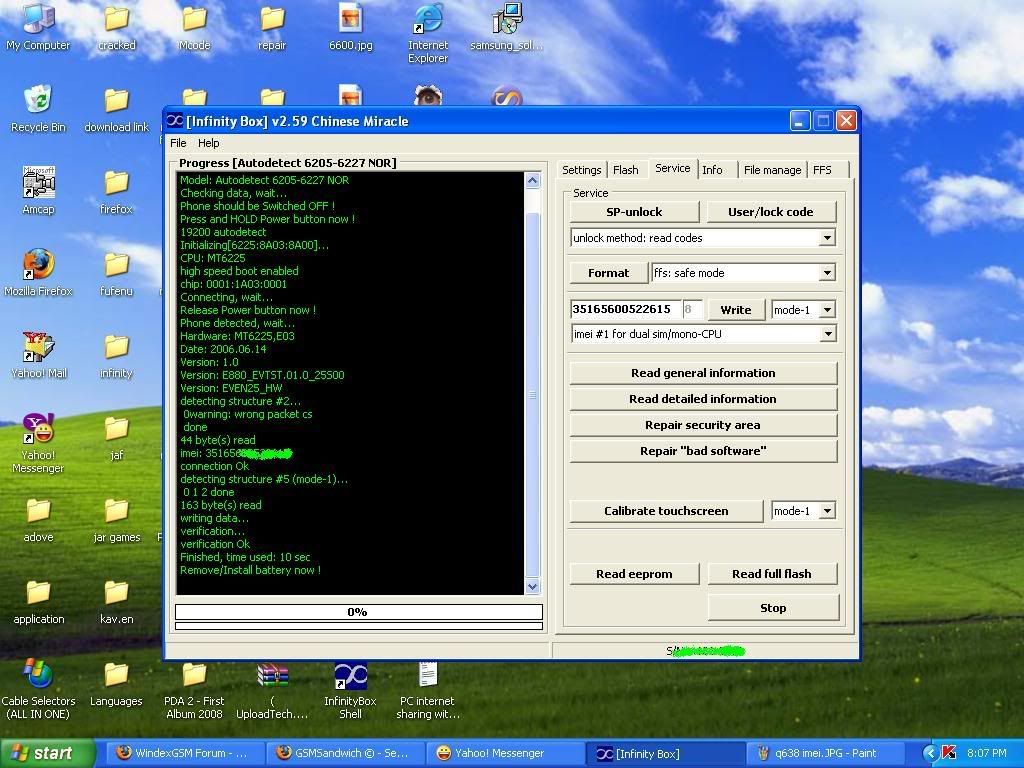
Task: Click Read general information
Action: pos(703,373)
